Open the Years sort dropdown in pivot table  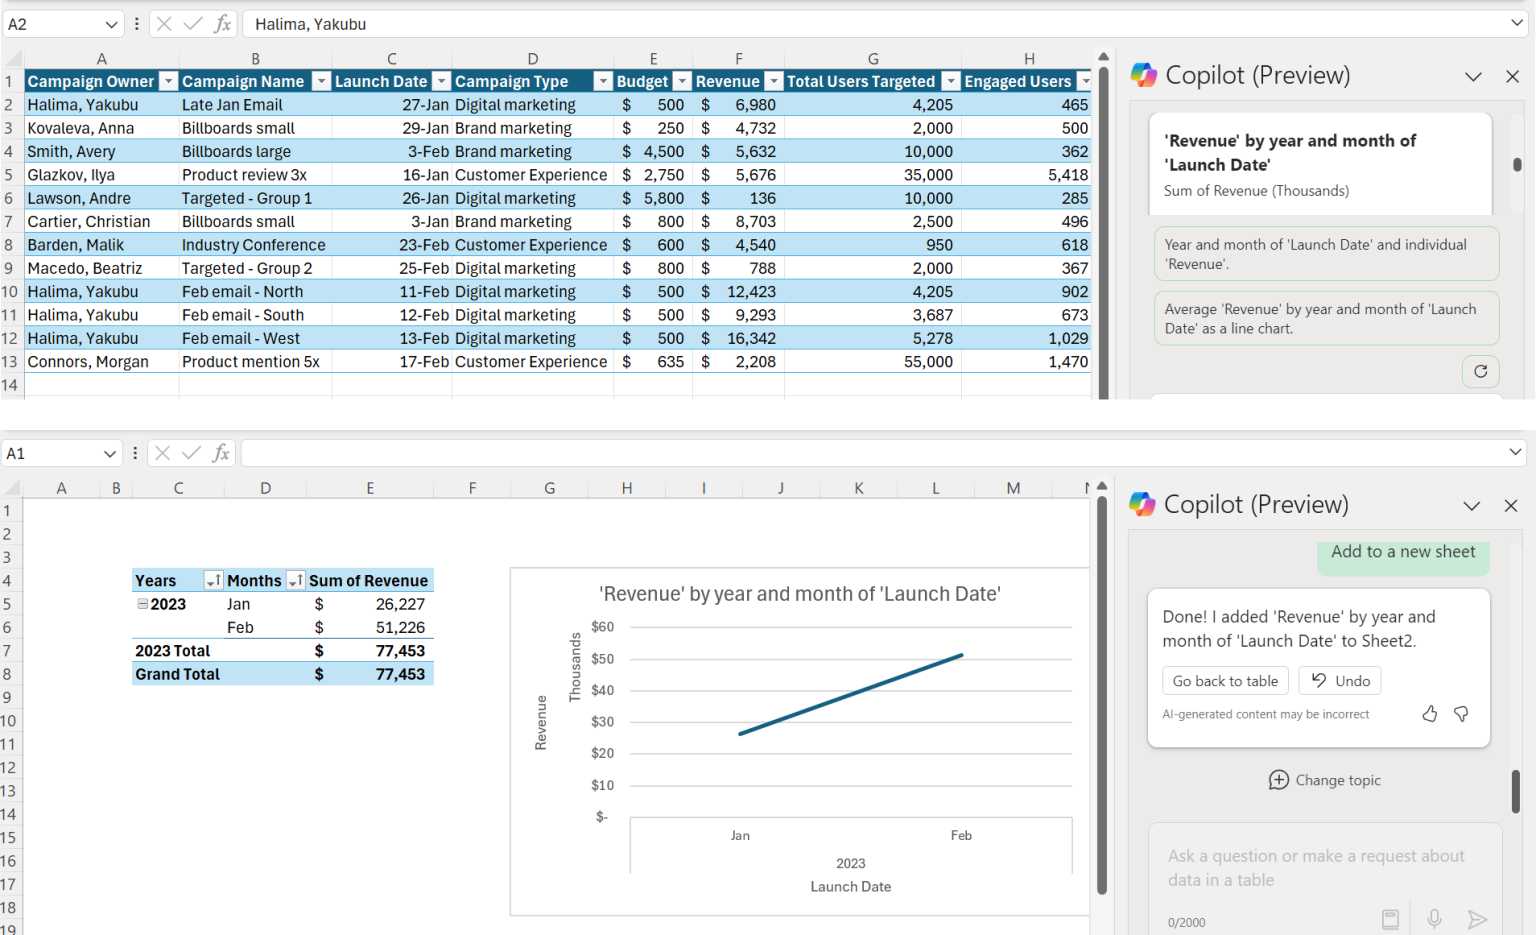coord(212,580)
